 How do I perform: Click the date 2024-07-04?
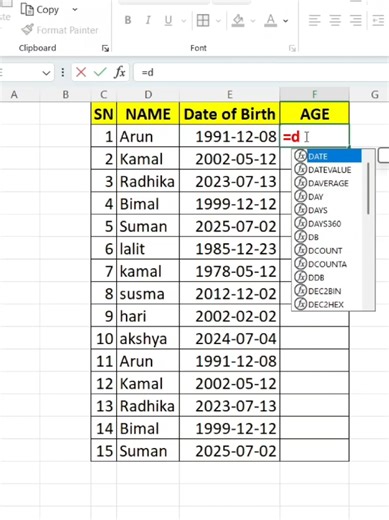tap(230, 339)
